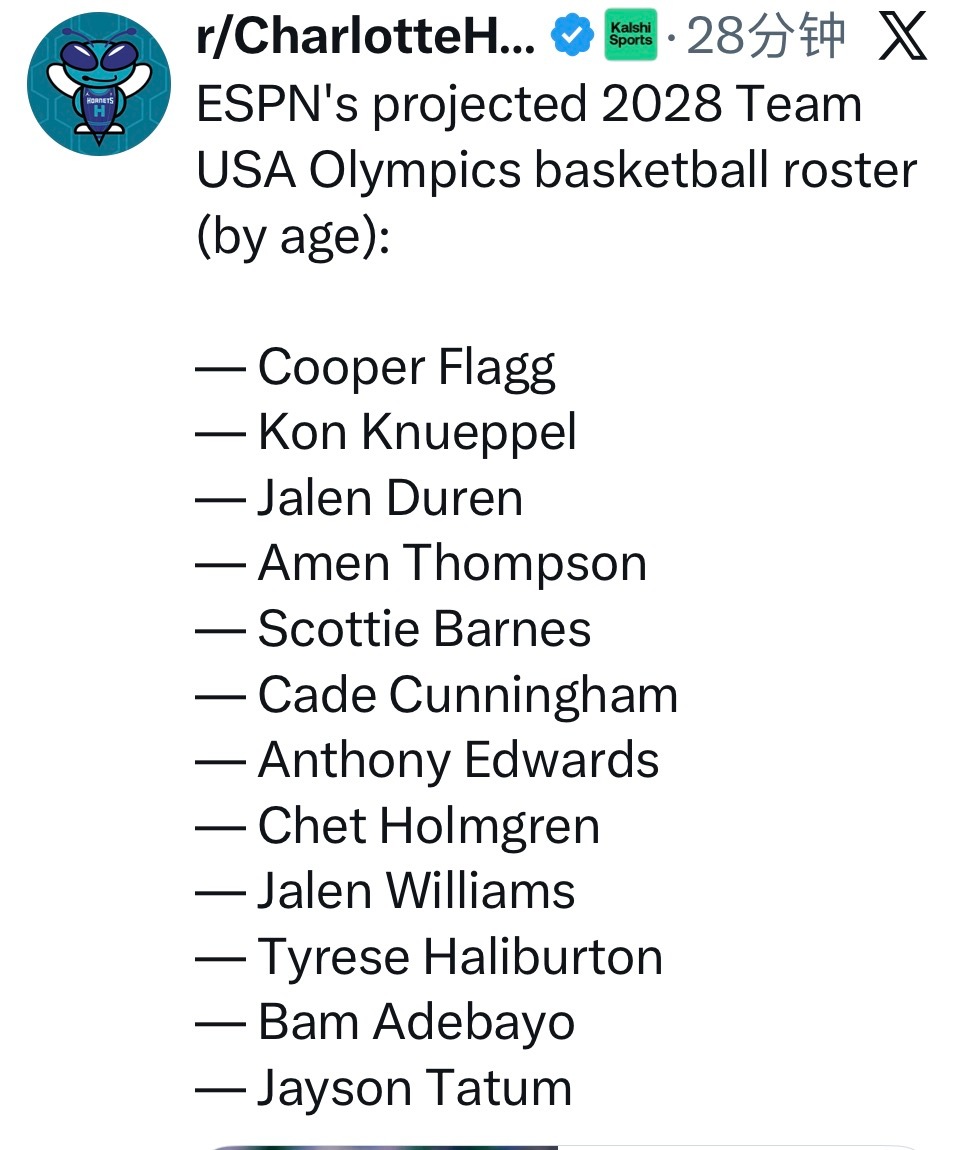Click on Anthony Edwards

tap(458, 760)
